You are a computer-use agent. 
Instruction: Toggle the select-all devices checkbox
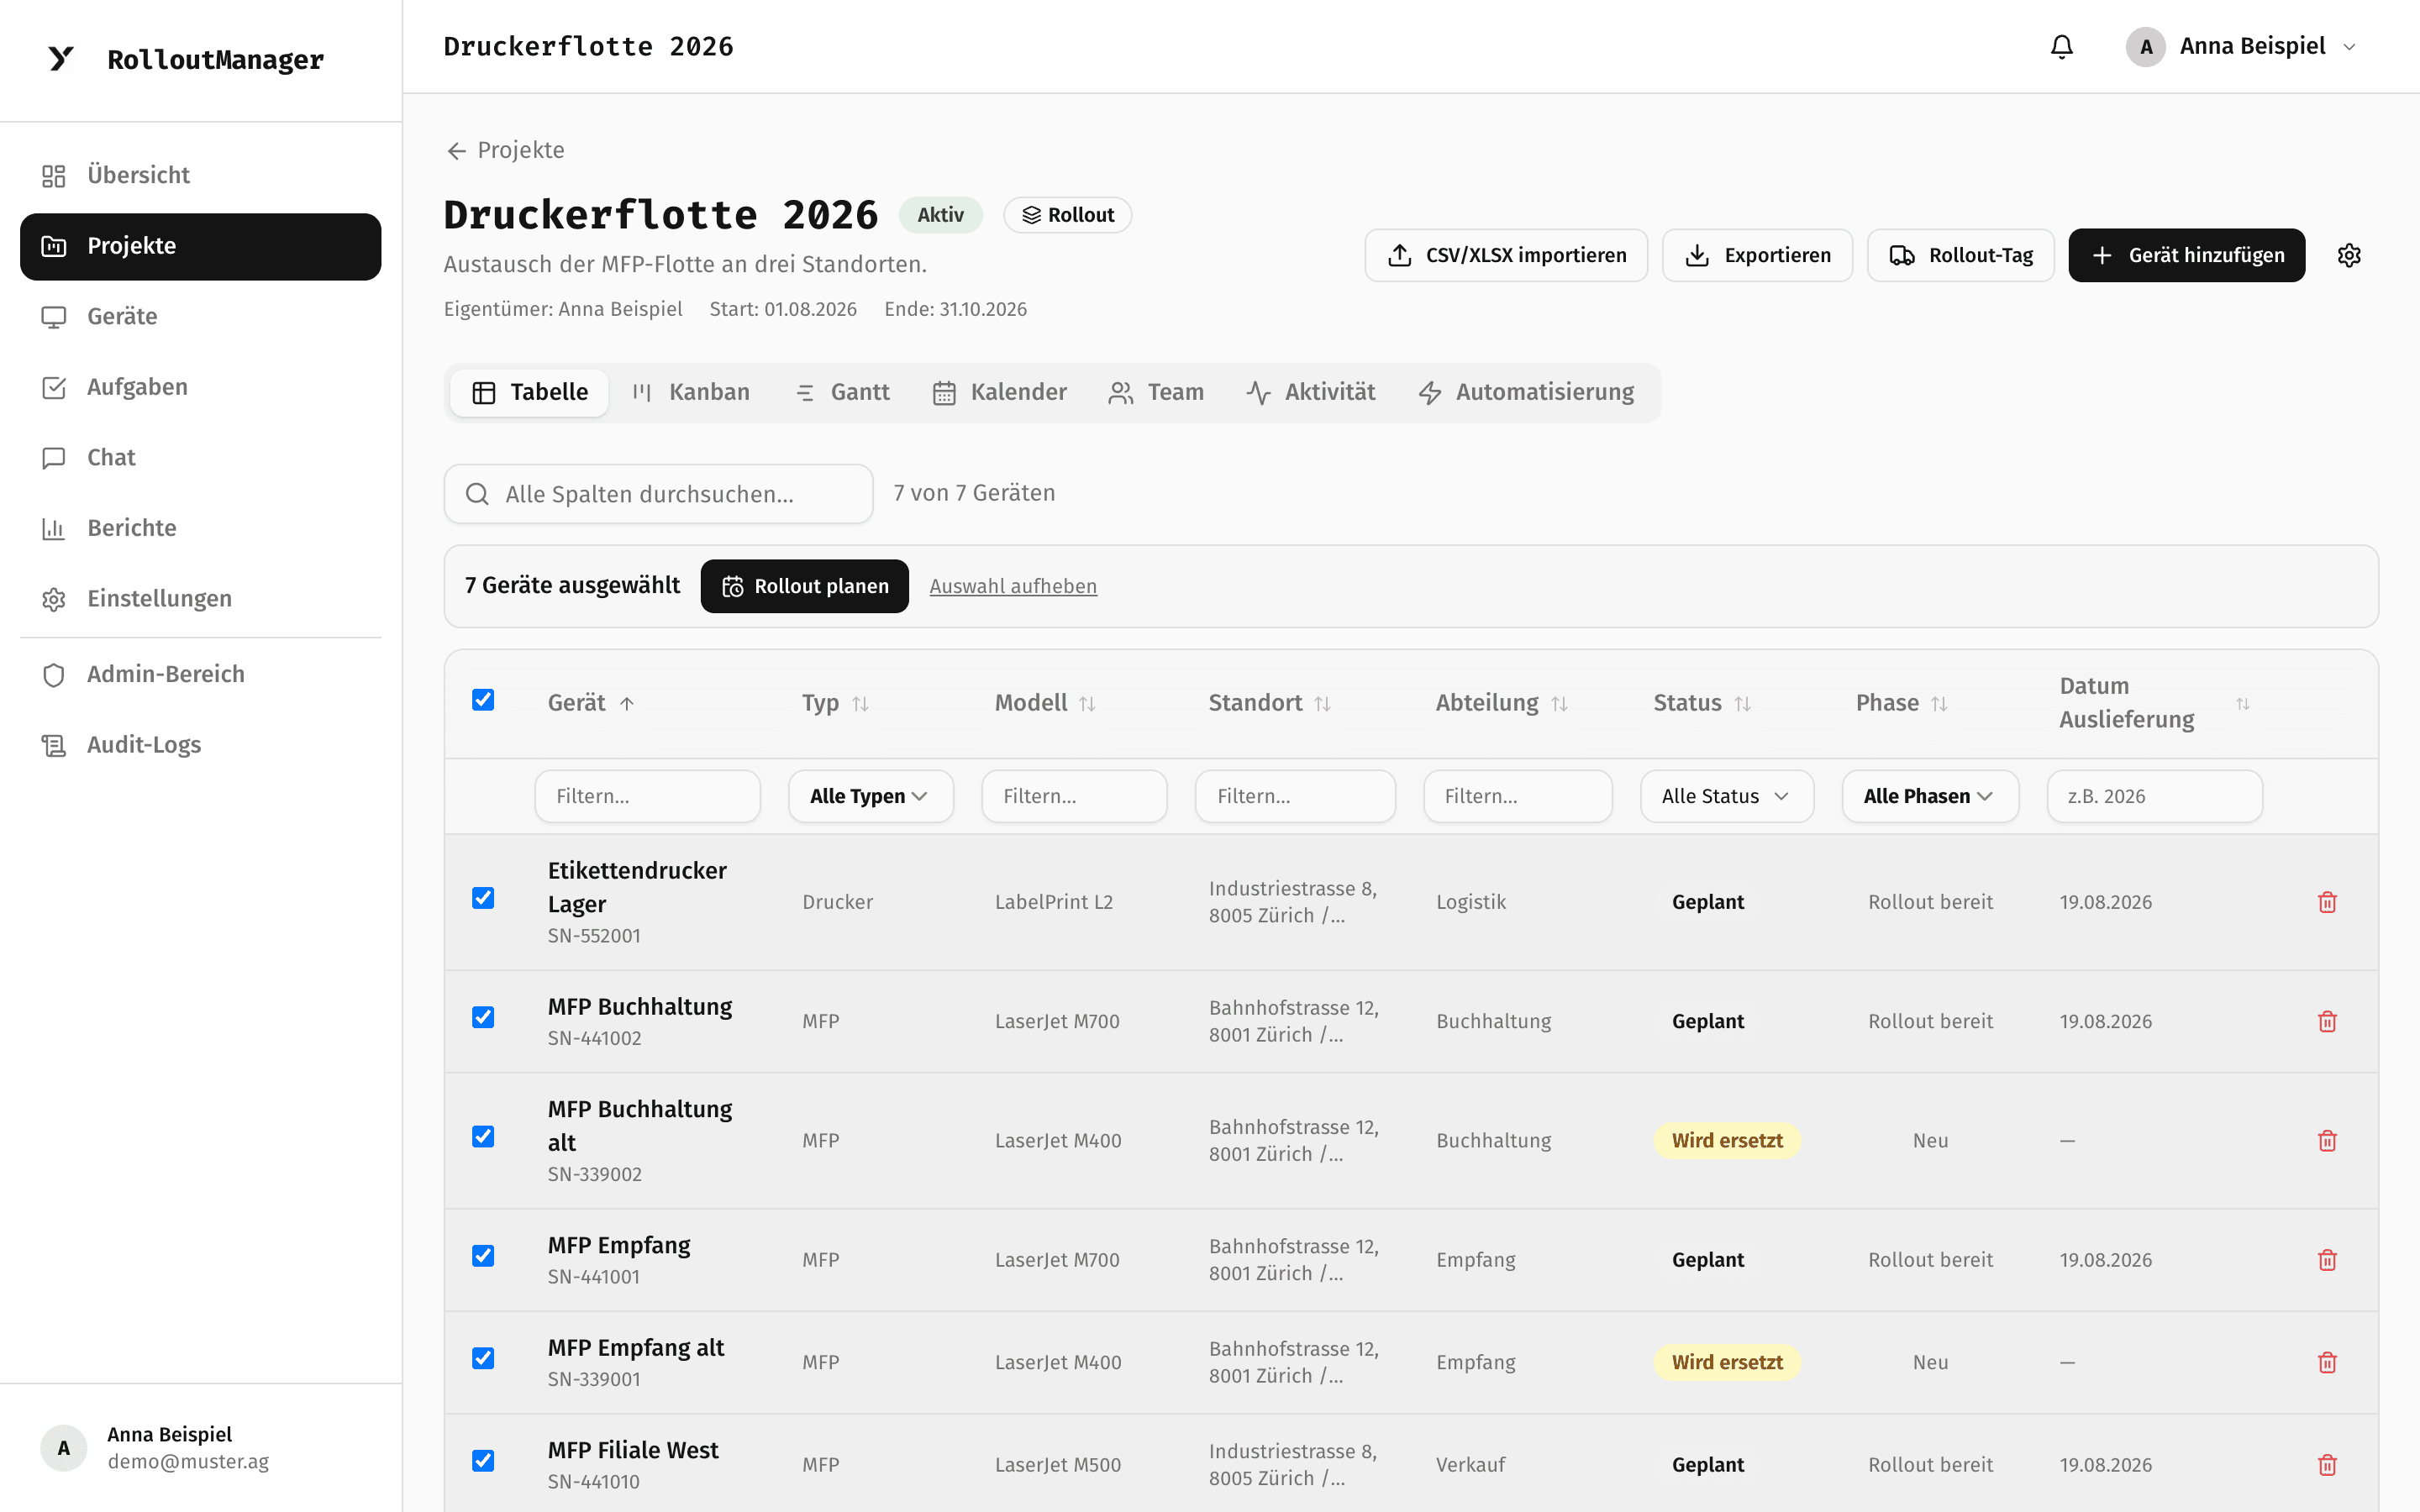tap(483, 700)
